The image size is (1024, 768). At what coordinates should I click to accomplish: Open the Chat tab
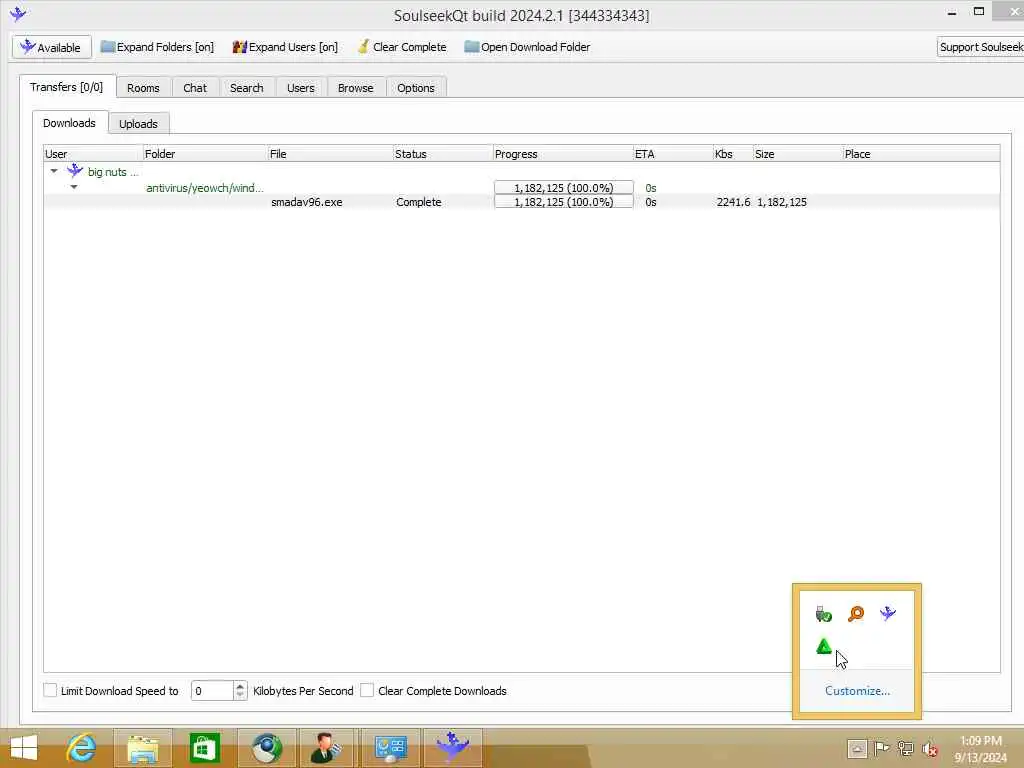[x=195, y=88]
